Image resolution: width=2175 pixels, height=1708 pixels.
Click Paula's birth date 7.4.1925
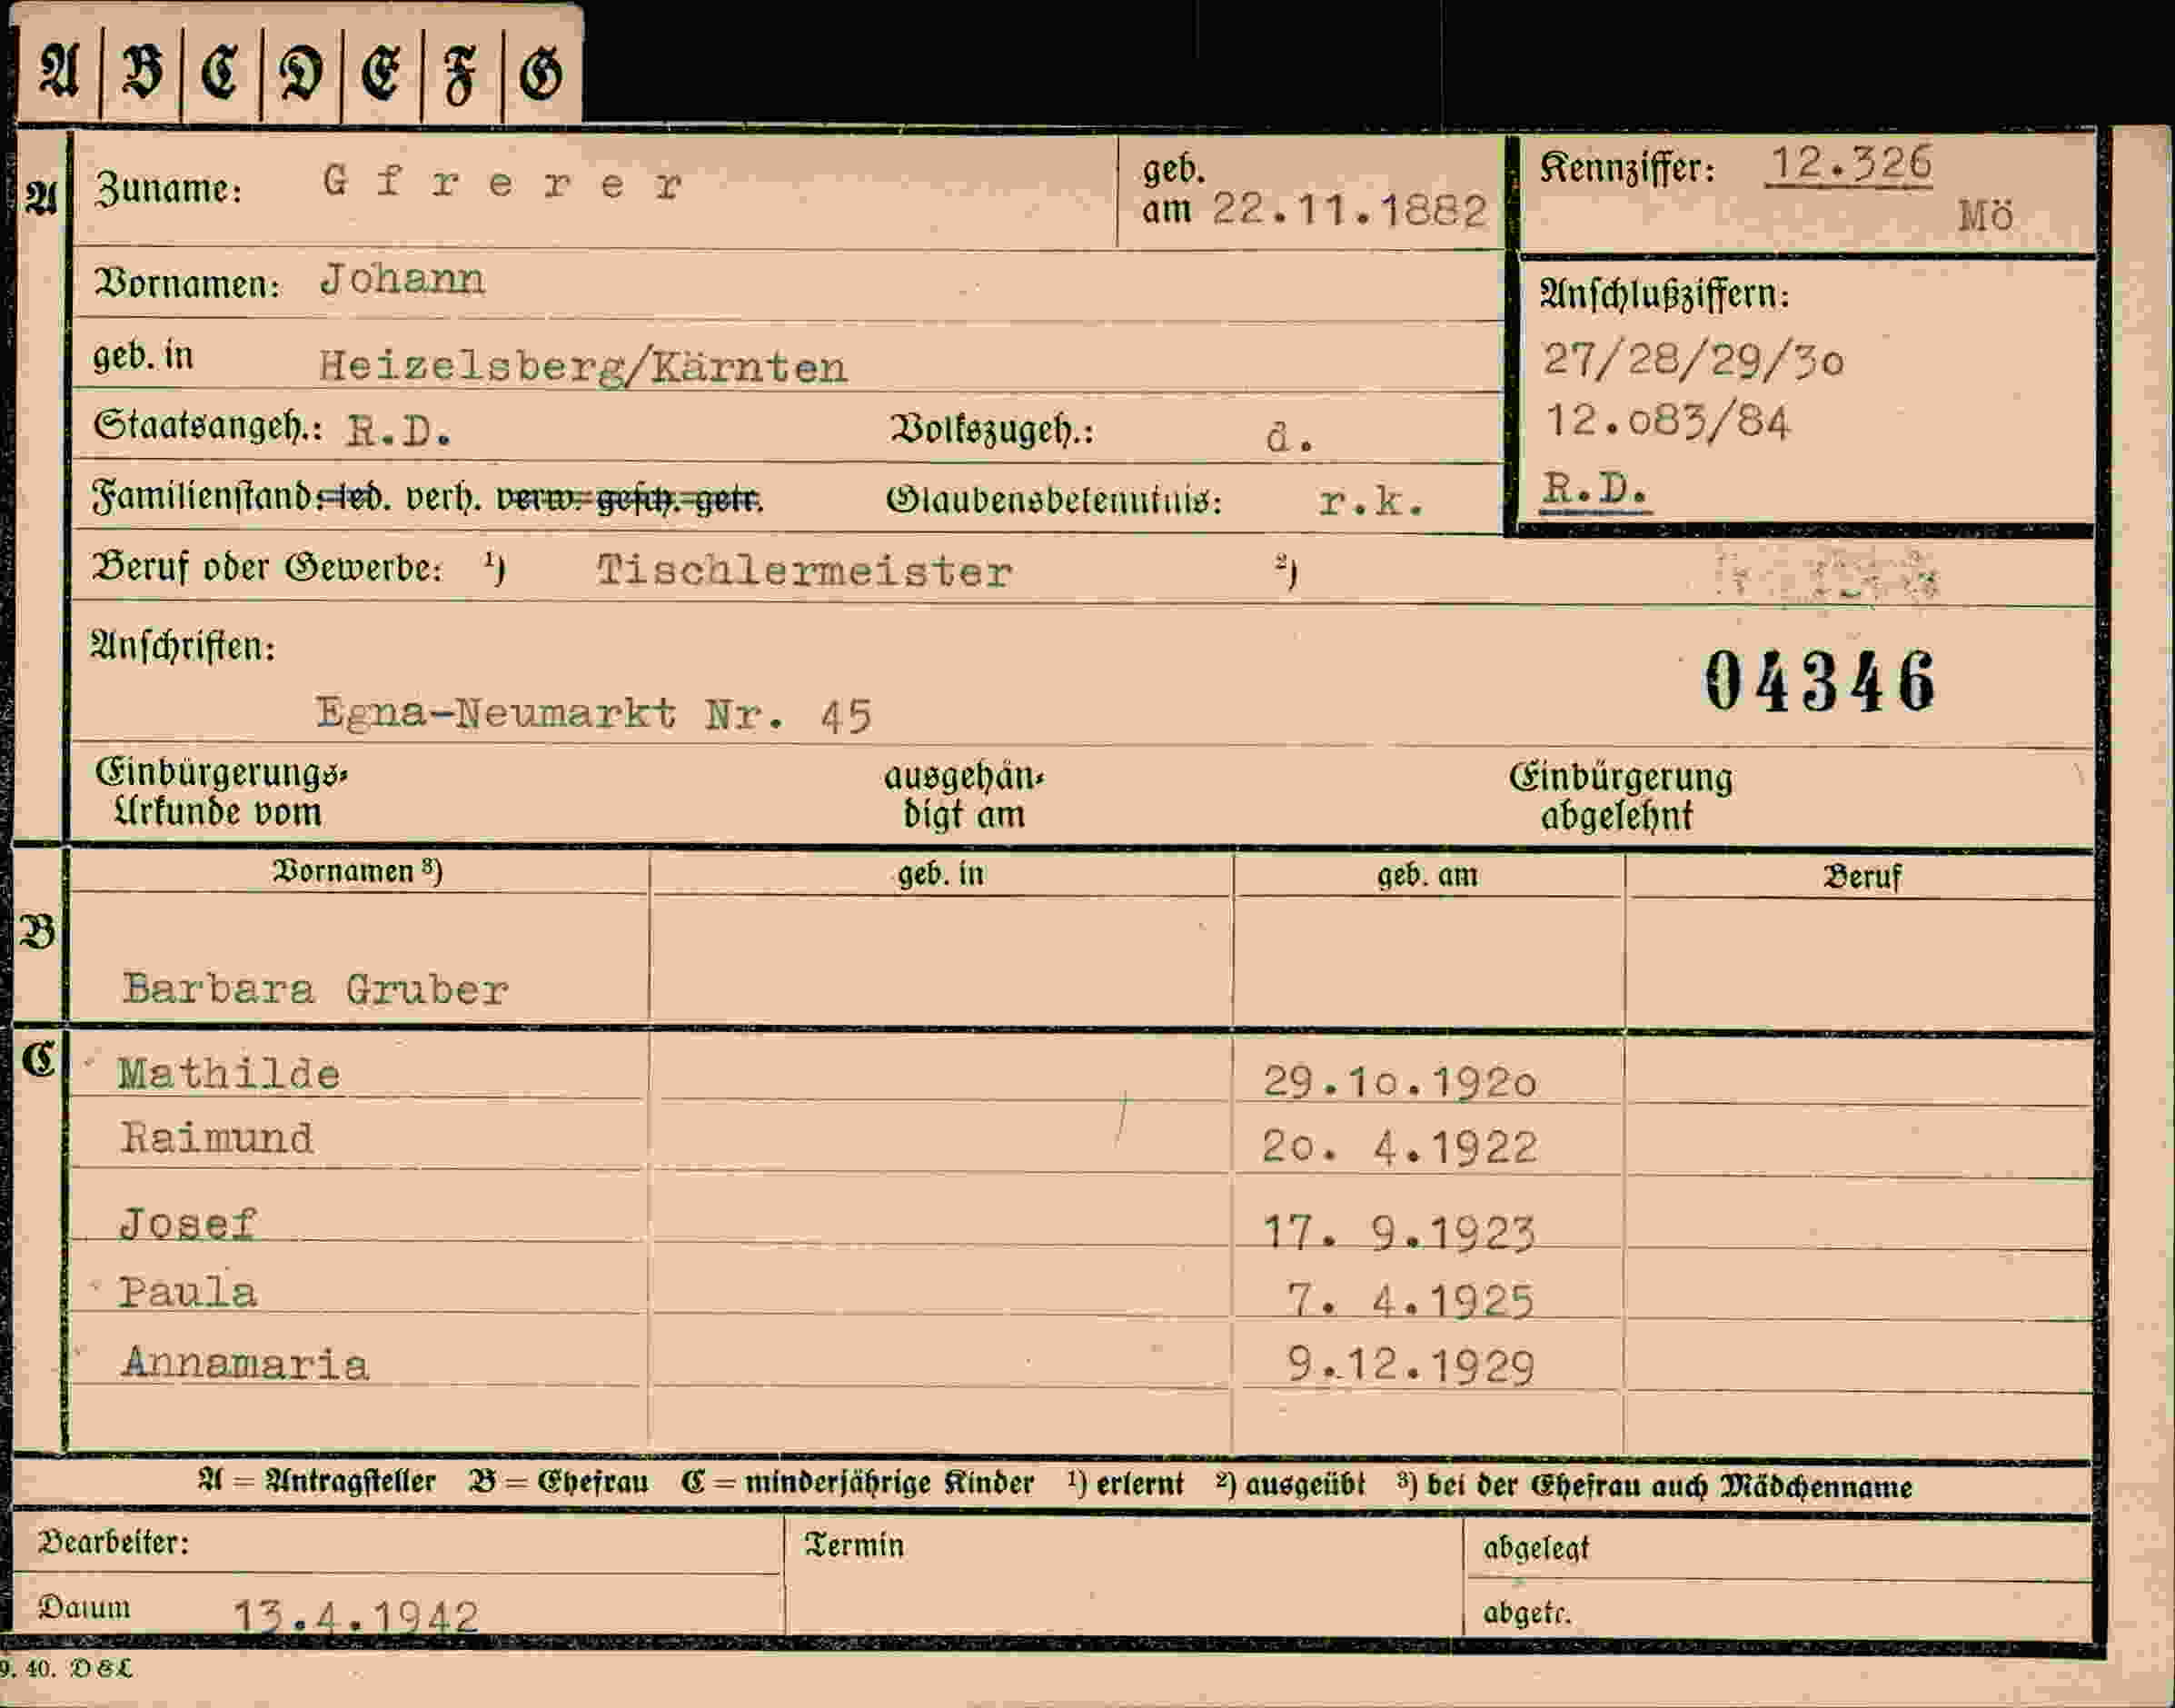1410,1301
